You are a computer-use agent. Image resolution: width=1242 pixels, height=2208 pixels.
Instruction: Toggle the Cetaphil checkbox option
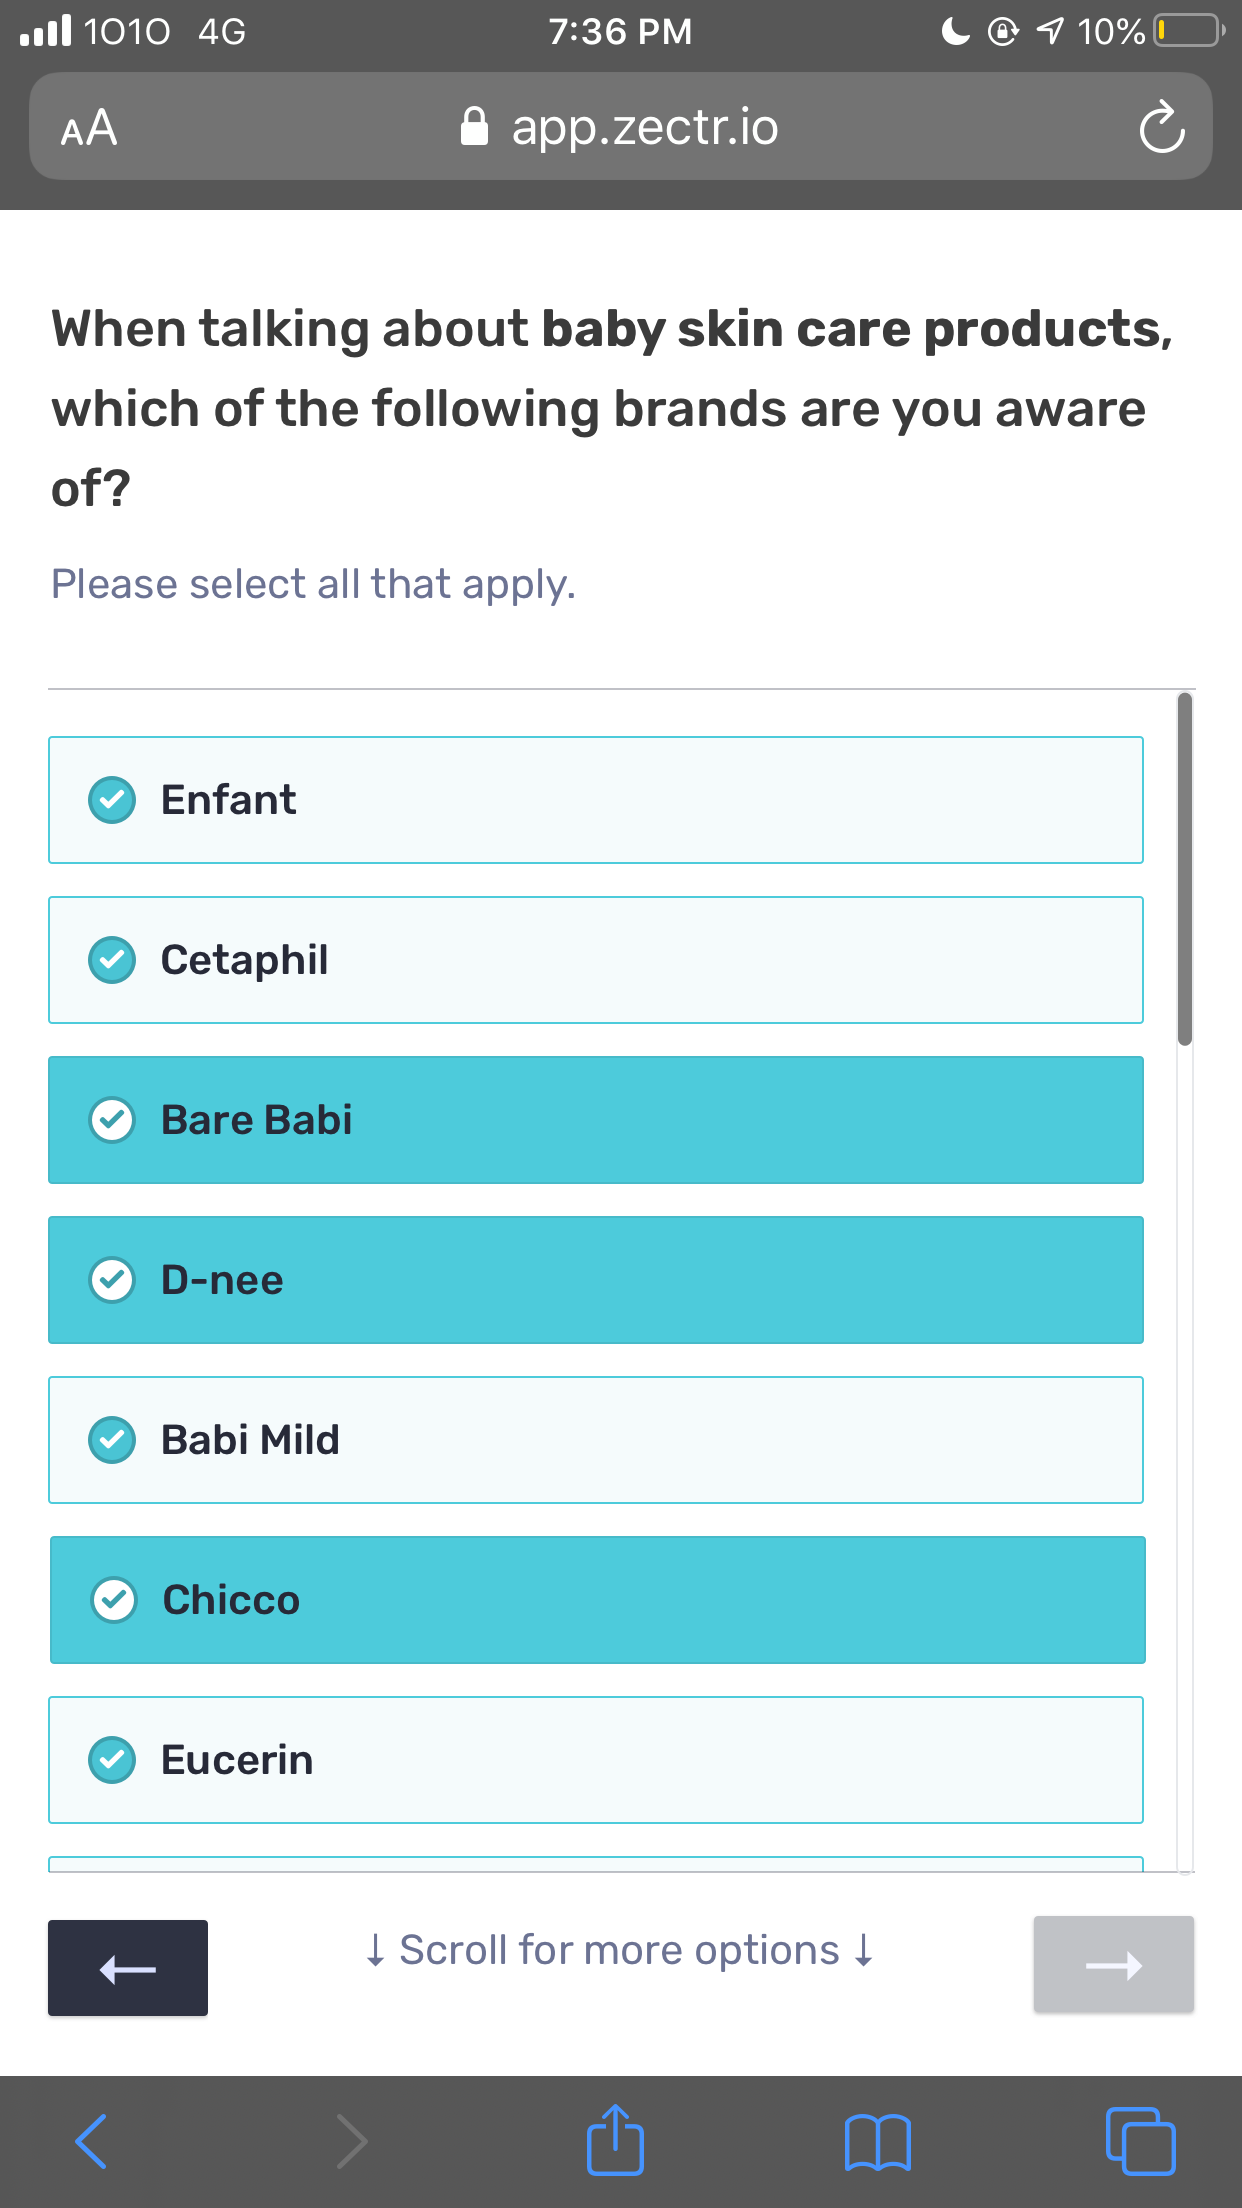(x=596, y=960)
